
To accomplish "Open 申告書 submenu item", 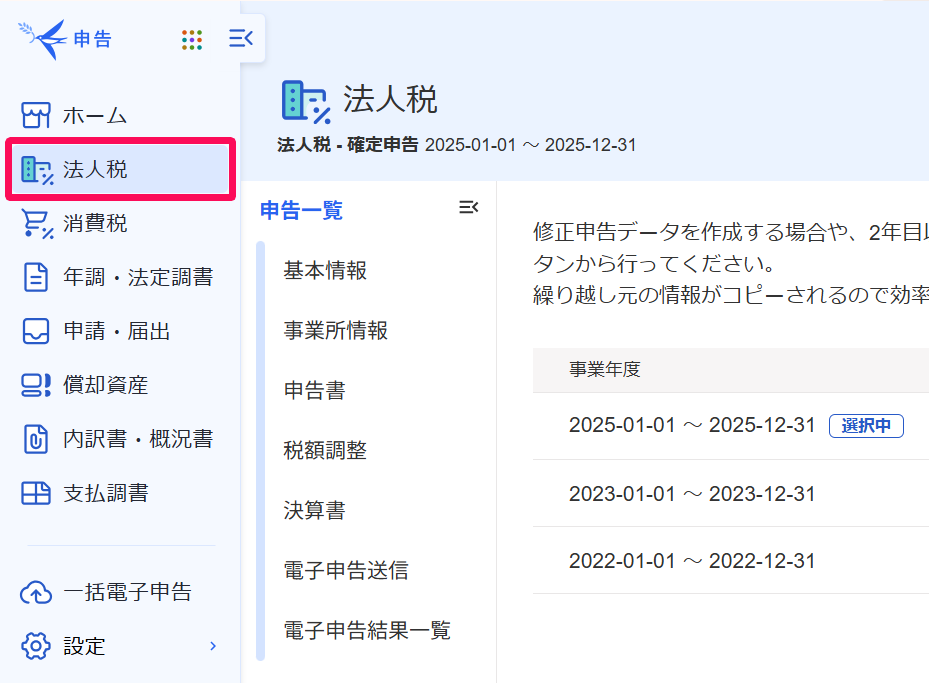I will click(x=315, y=390).
